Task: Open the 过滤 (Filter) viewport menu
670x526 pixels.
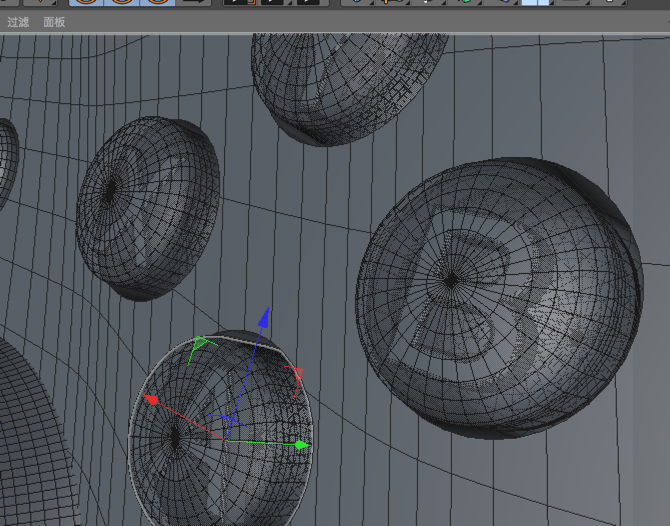Action: 18,22
